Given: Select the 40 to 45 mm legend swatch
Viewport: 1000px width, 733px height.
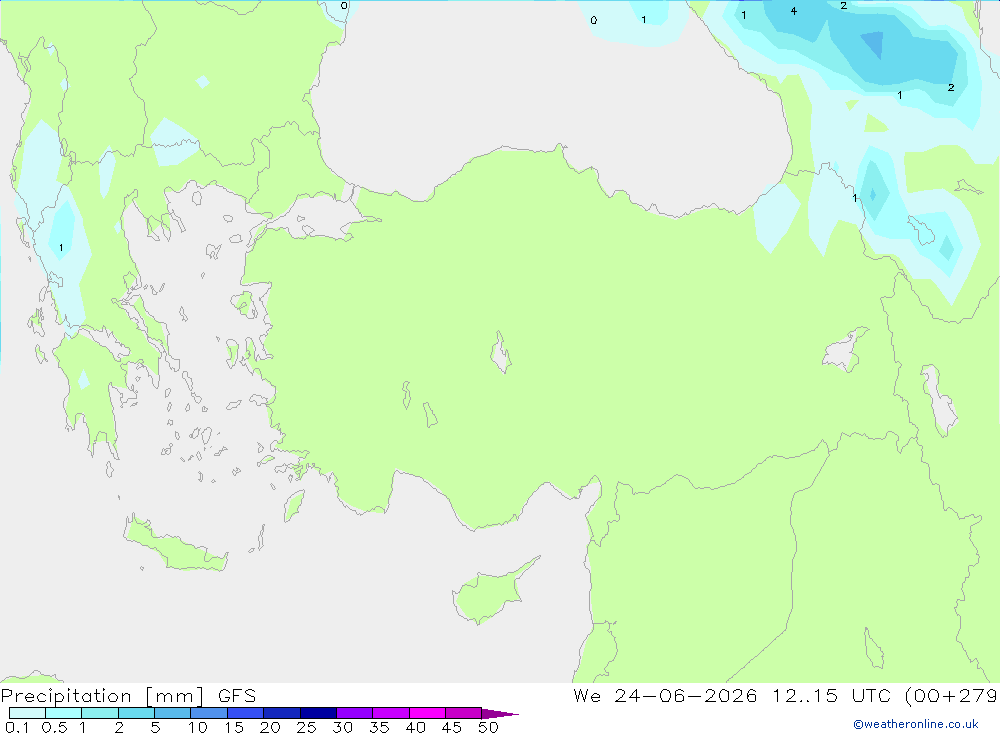Looking at the screenshot, I should [427, 713].
